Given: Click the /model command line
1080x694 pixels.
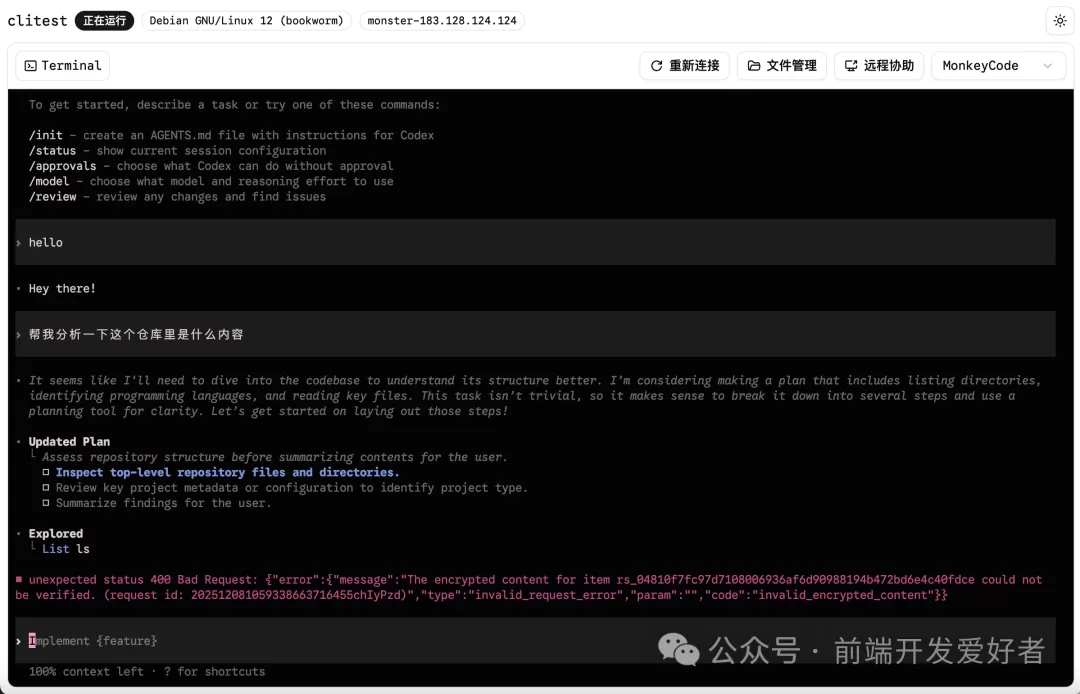Looking at the screenshot, I should pyautogui.click(x=211, y=181).
